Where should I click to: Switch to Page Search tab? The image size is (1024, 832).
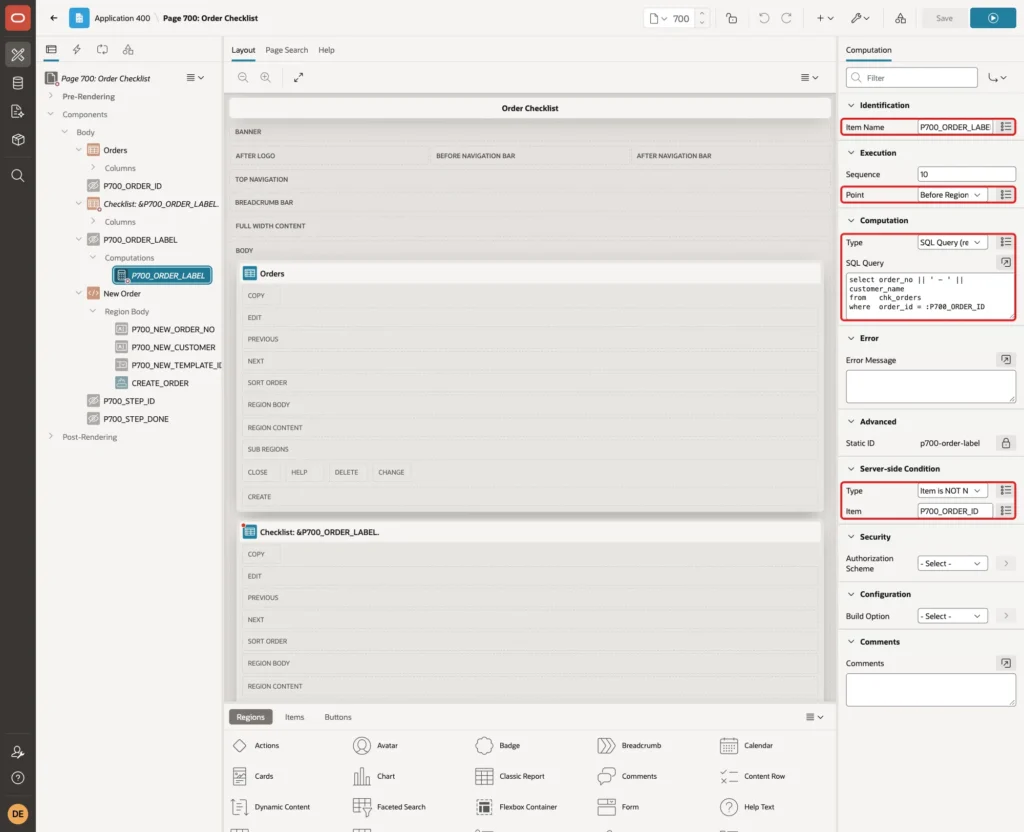(286, 50)
